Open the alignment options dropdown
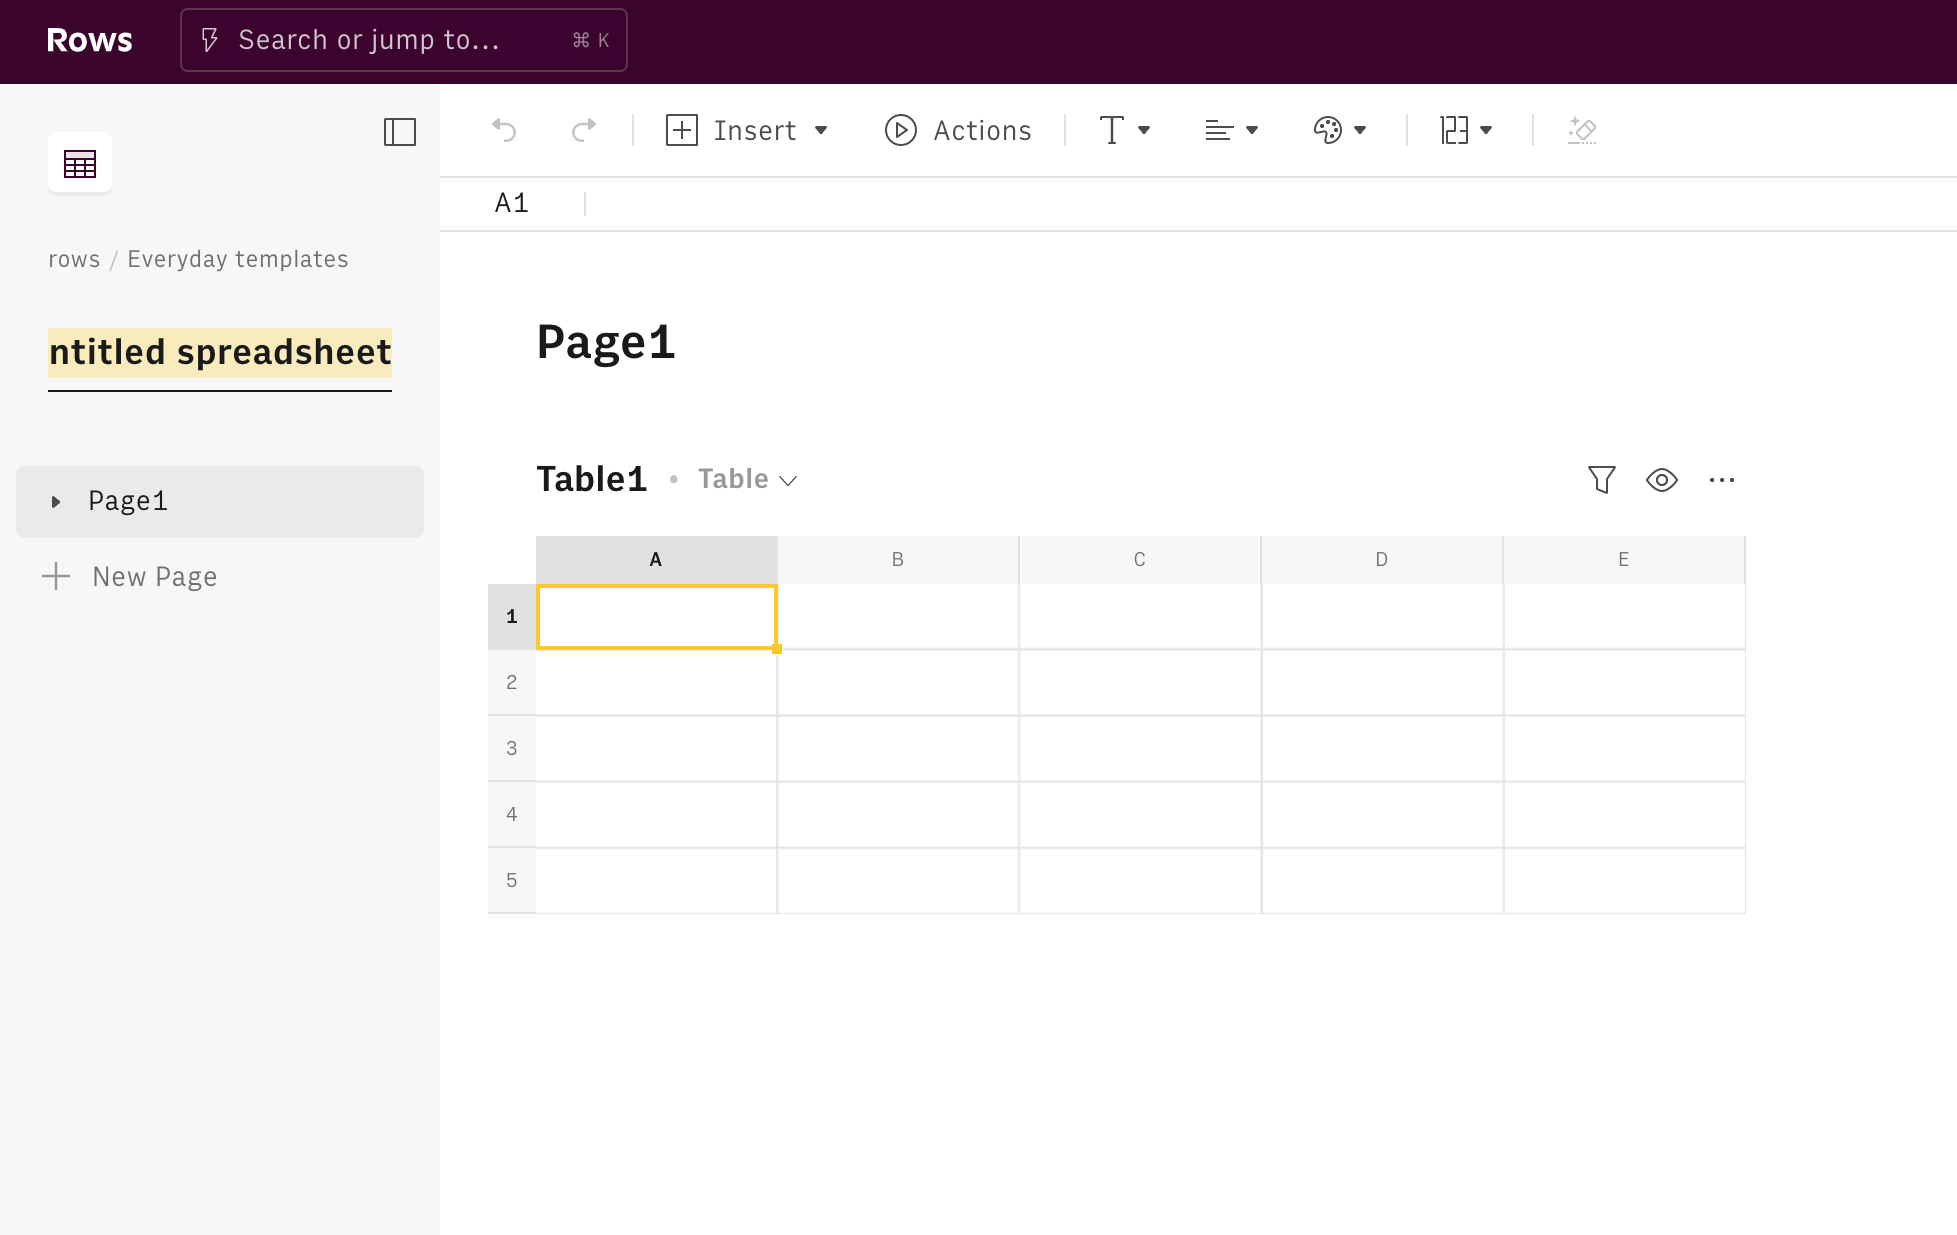The height and width of the screenshot is (1235, 1957). point(1231,130)
